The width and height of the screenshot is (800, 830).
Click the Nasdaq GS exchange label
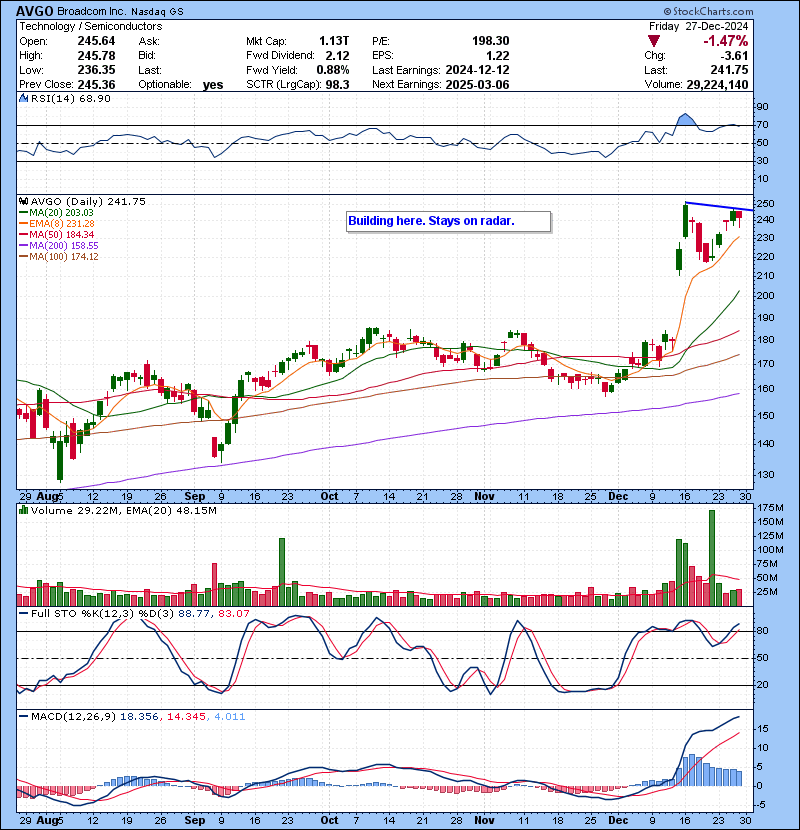tap(157, 12)
